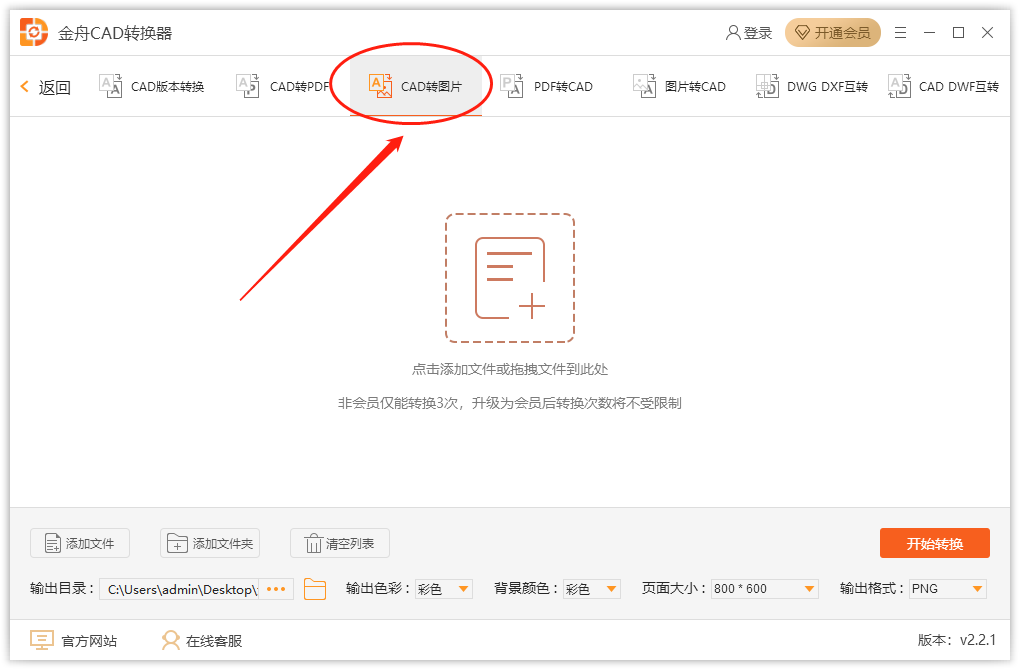Switch to the CAD转PDF tab
Viewport: 1020px width, 670px height.
tap(283, 87)
